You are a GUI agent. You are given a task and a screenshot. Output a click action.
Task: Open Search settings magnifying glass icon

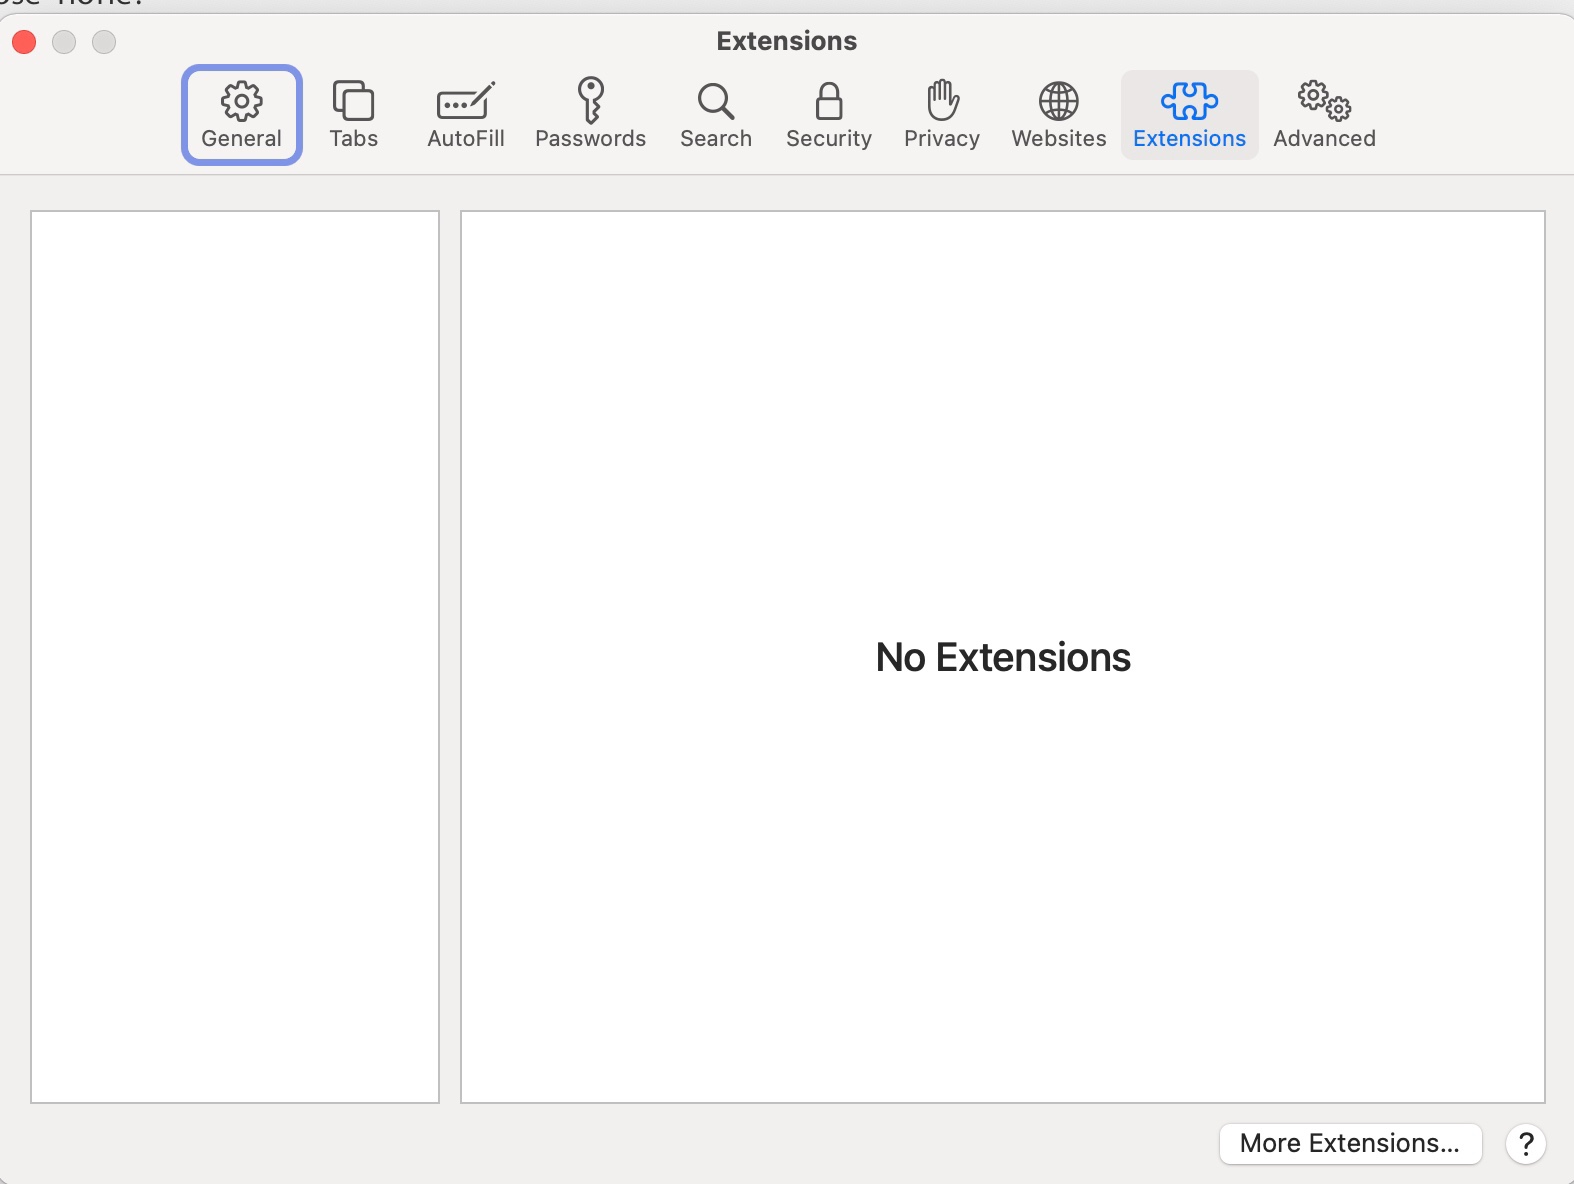tap(715, 101)
